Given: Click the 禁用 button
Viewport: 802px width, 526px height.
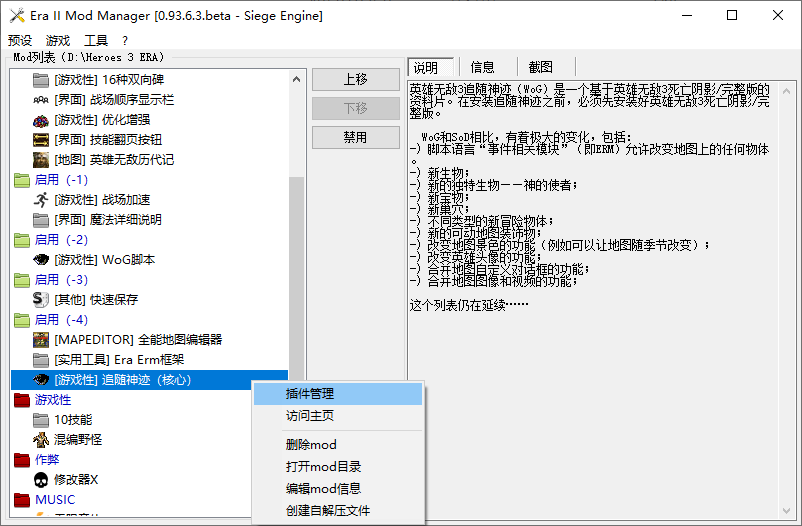Looking at the screenshot, I should 355,138.
